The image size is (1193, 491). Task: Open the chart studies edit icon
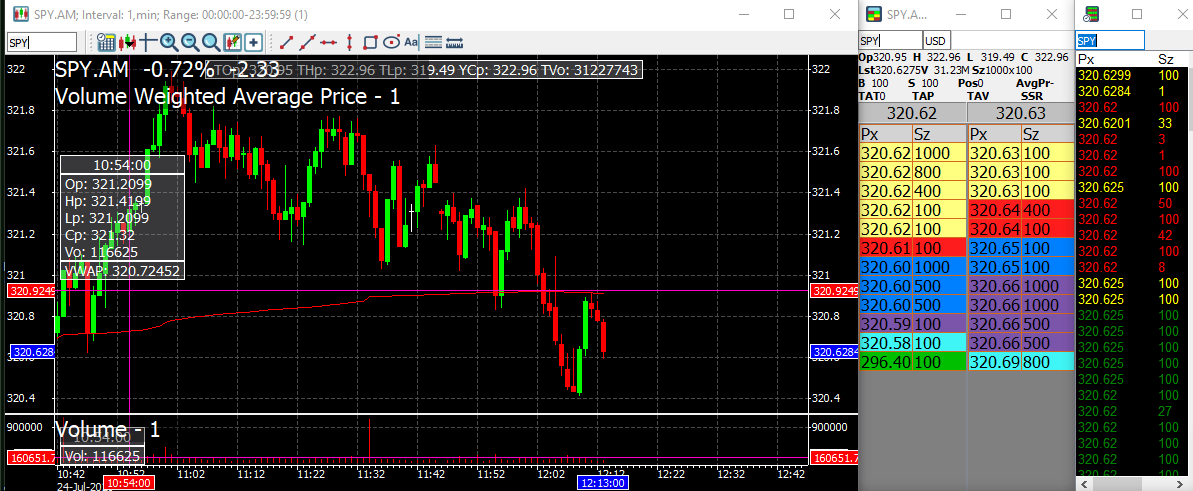click(x=232, y=43)
